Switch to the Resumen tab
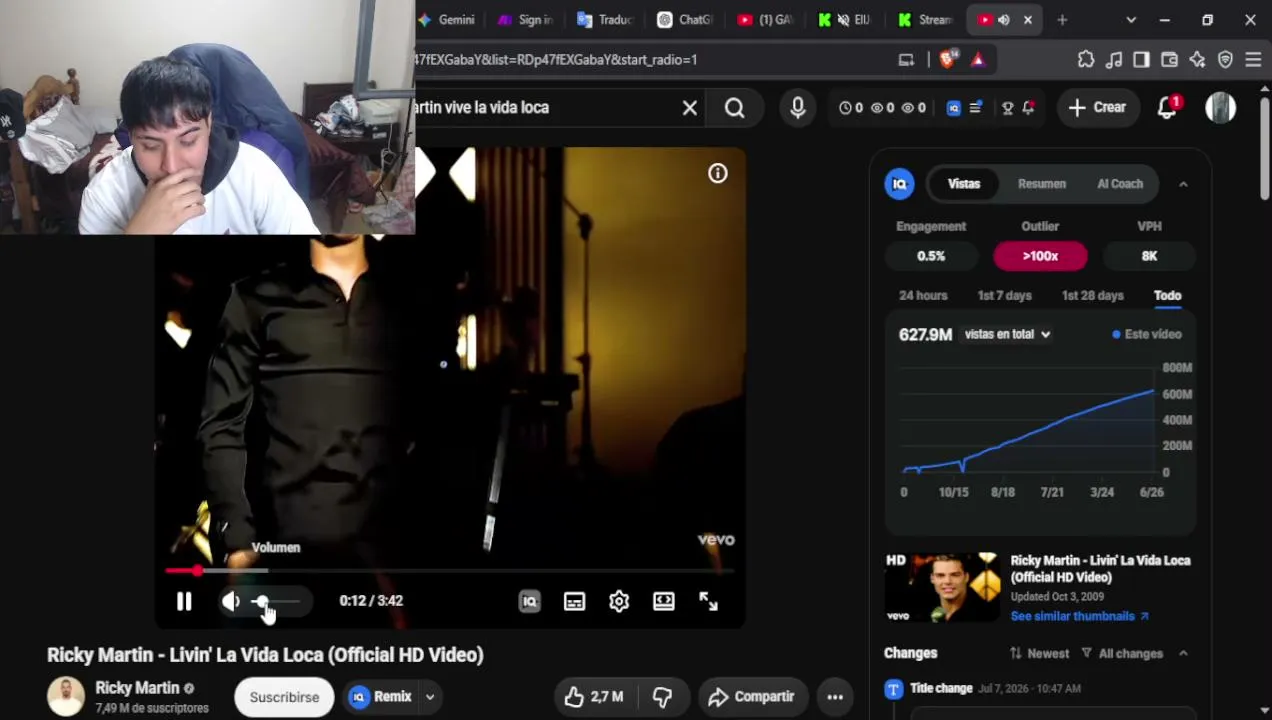The width and height of the screenshot is (1272, 720). pos(1042,184)
